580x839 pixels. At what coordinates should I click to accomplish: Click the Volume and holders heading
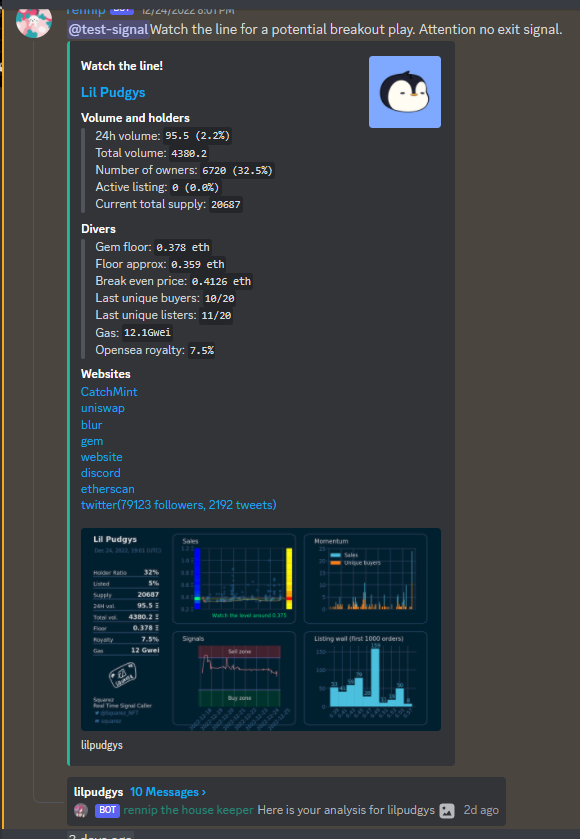pos(135,118)
